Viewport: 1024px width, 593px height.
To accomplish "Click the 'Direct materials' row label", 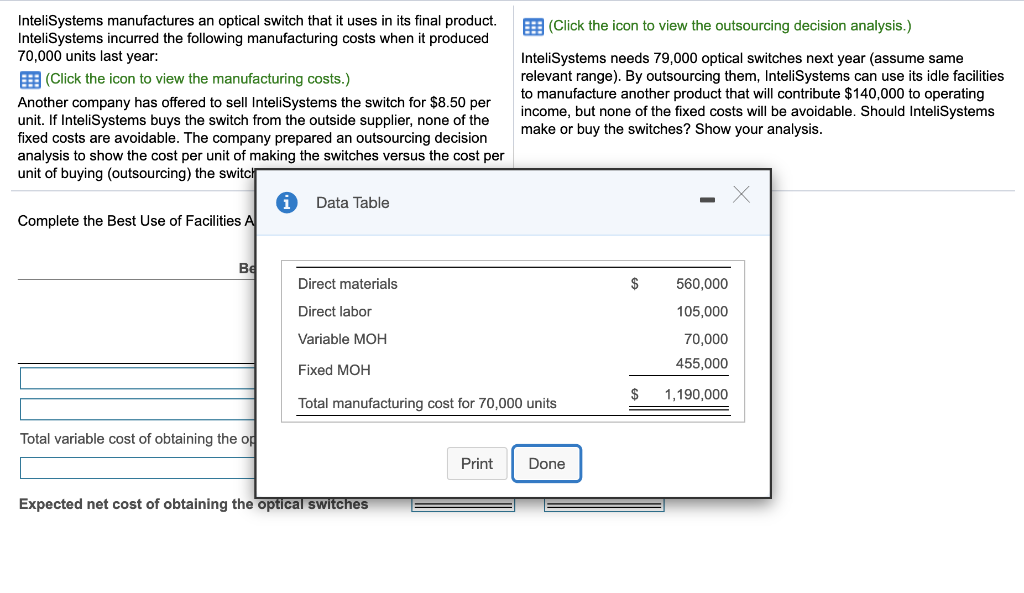I will 347,284.
